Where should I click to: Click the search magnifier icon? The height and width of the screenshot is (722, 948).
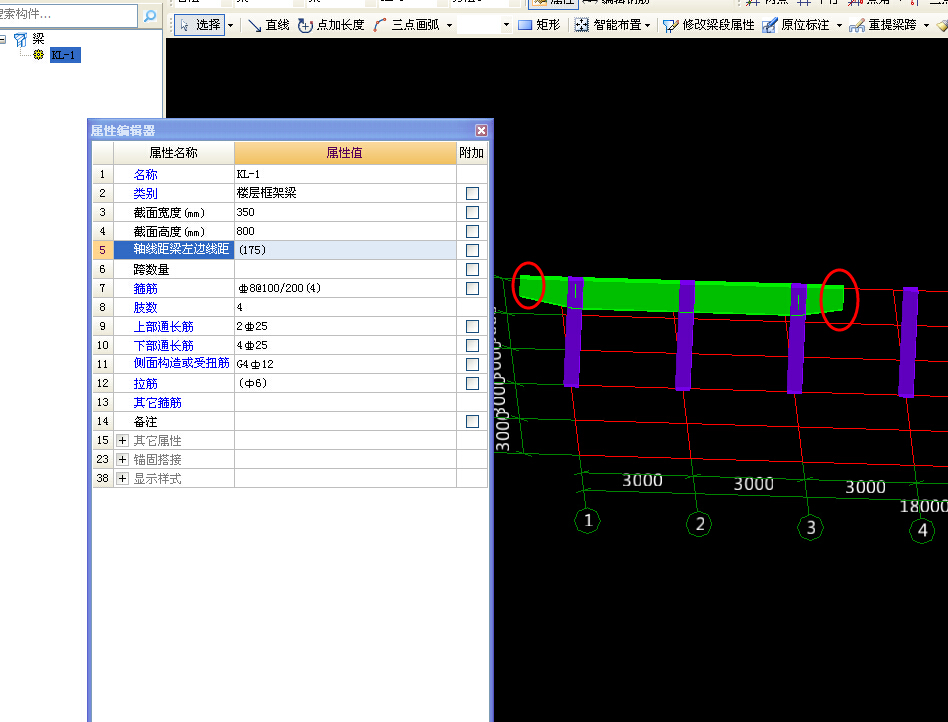[x=150, y=16]
